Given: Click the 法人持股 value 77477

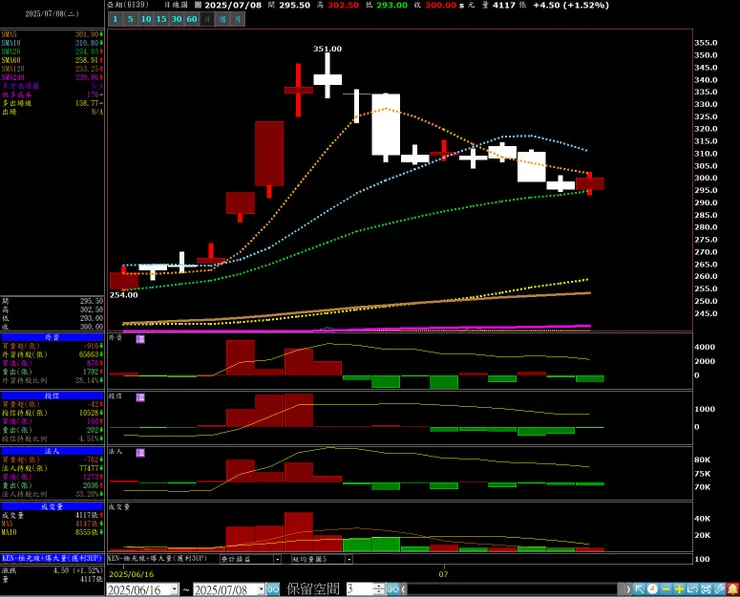Looking at the screenshot, I should [89, 468].
